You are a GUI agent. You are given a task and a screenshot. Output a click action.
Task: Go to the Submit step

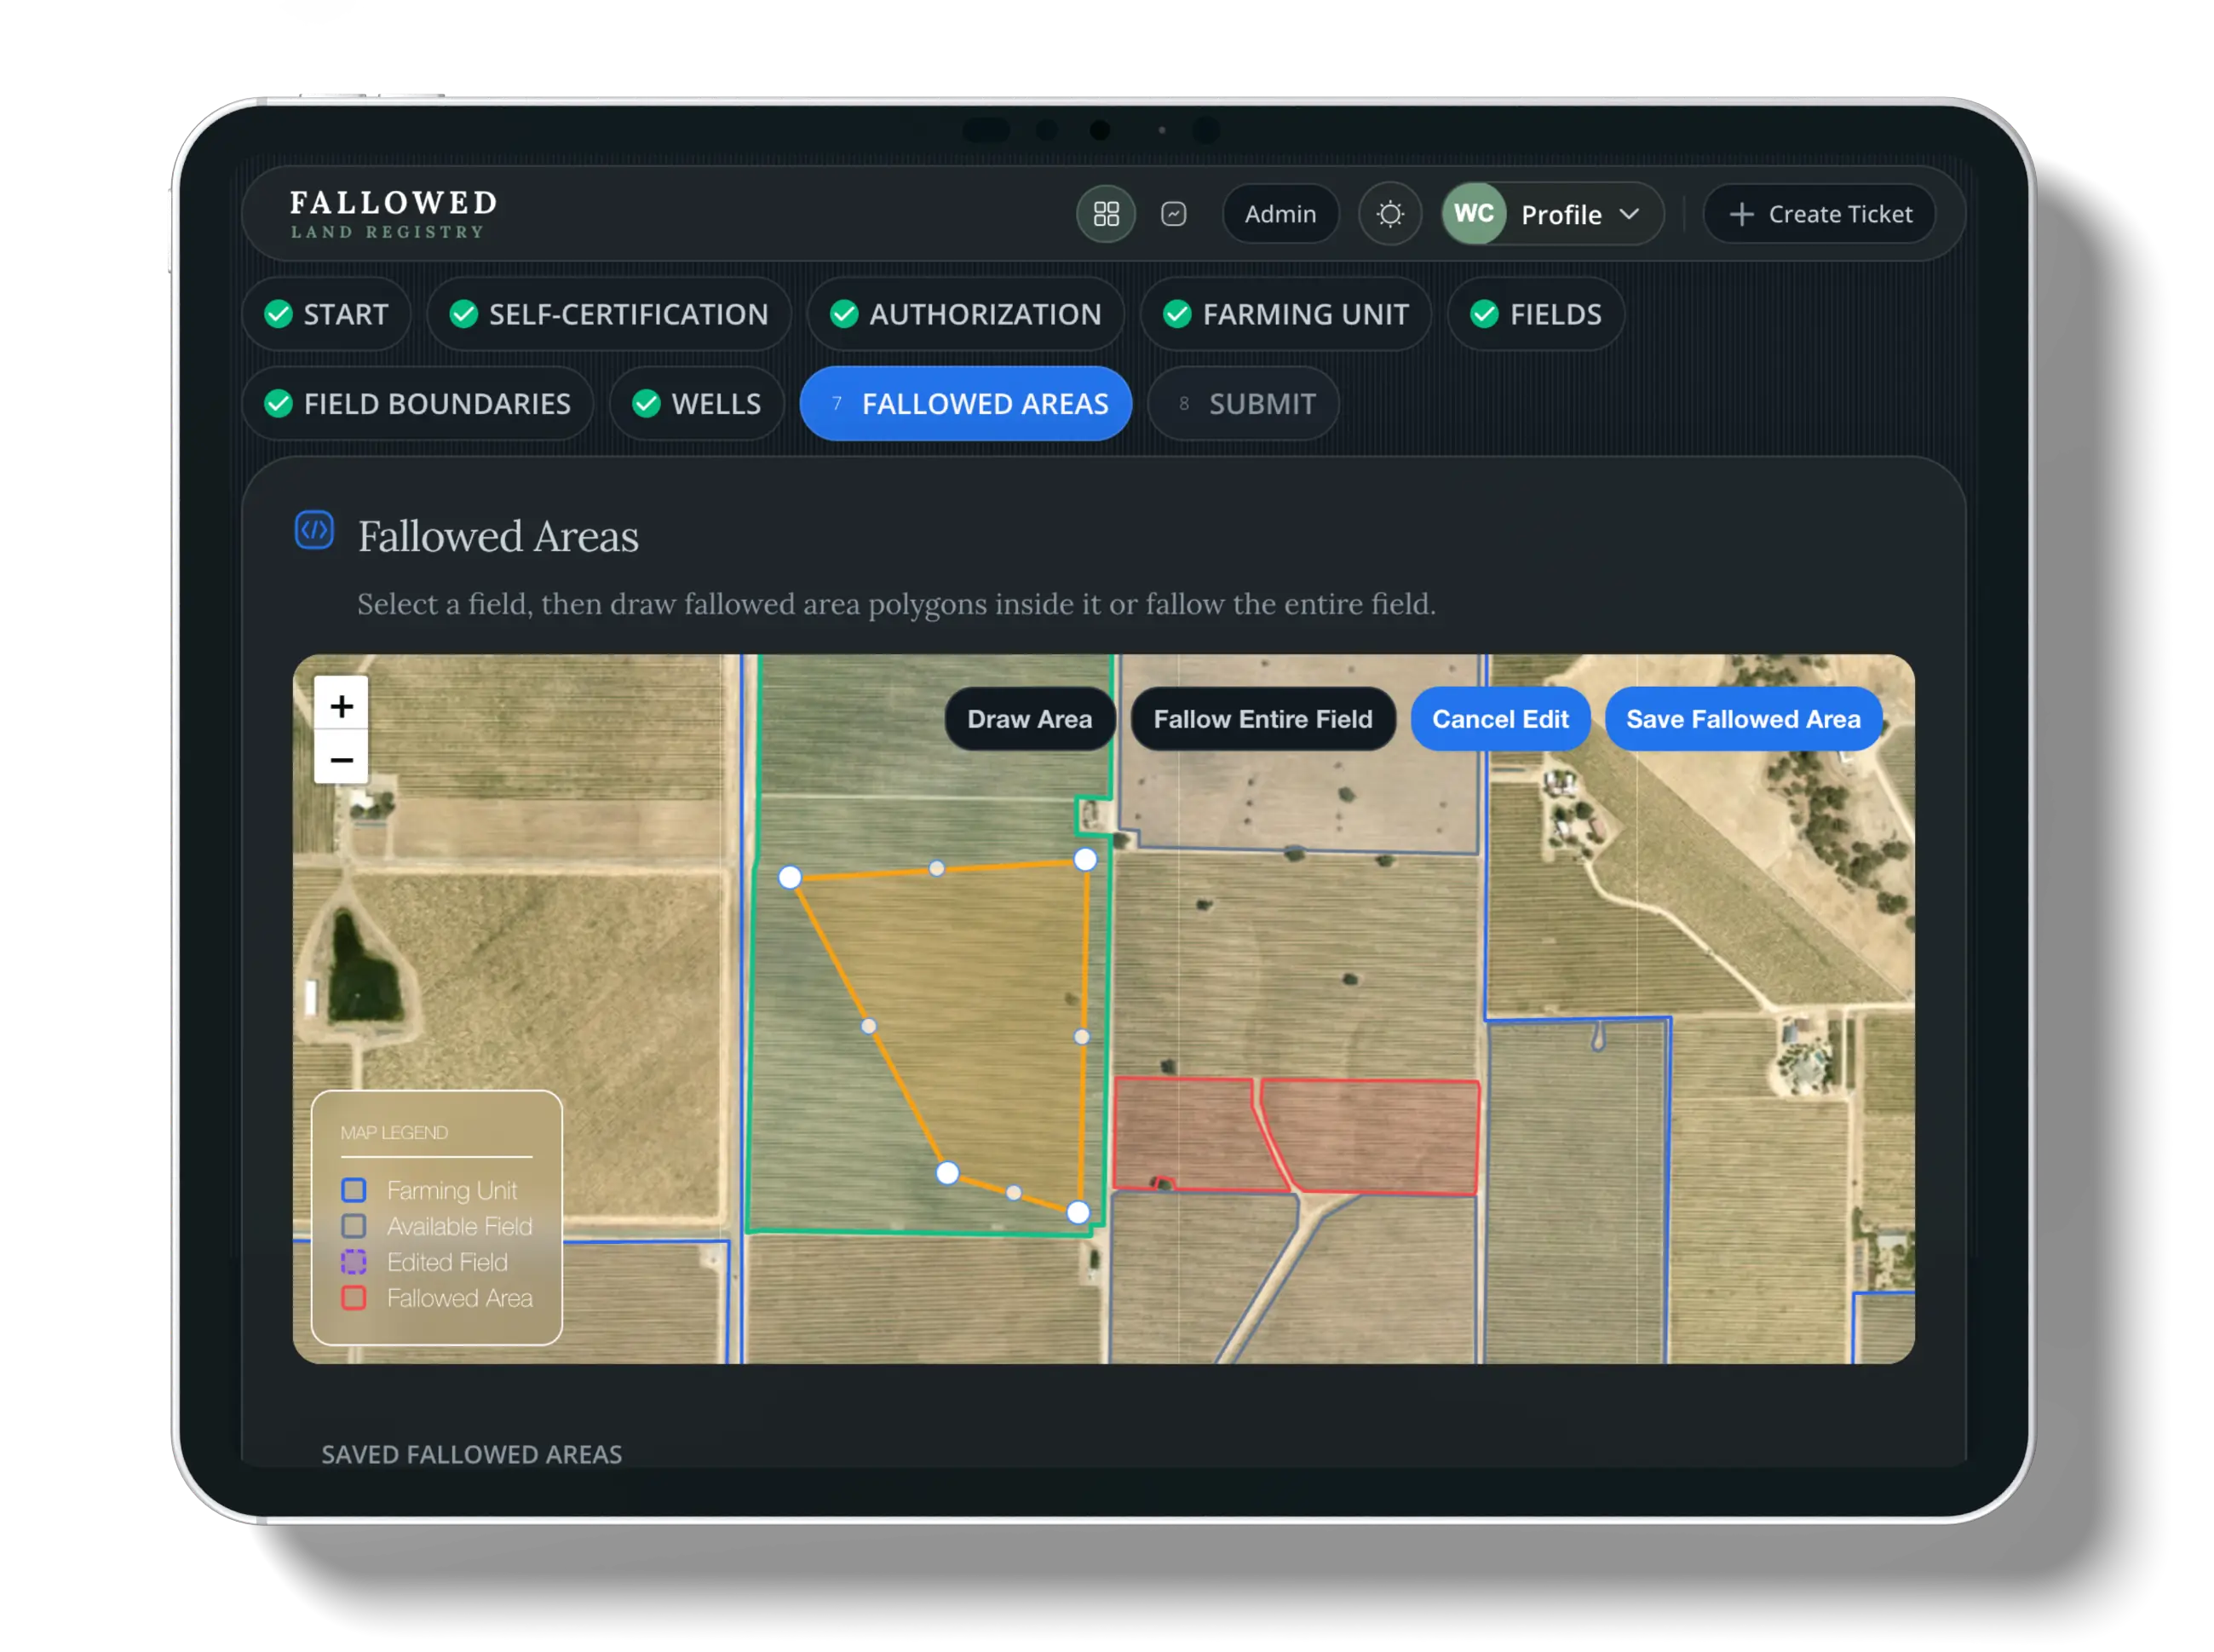(1243, 404)
